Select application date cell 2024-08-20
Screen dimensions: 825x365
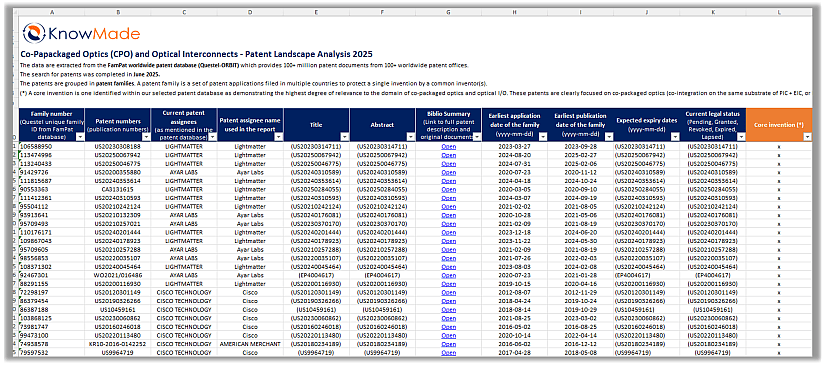(x=515, y=155)
